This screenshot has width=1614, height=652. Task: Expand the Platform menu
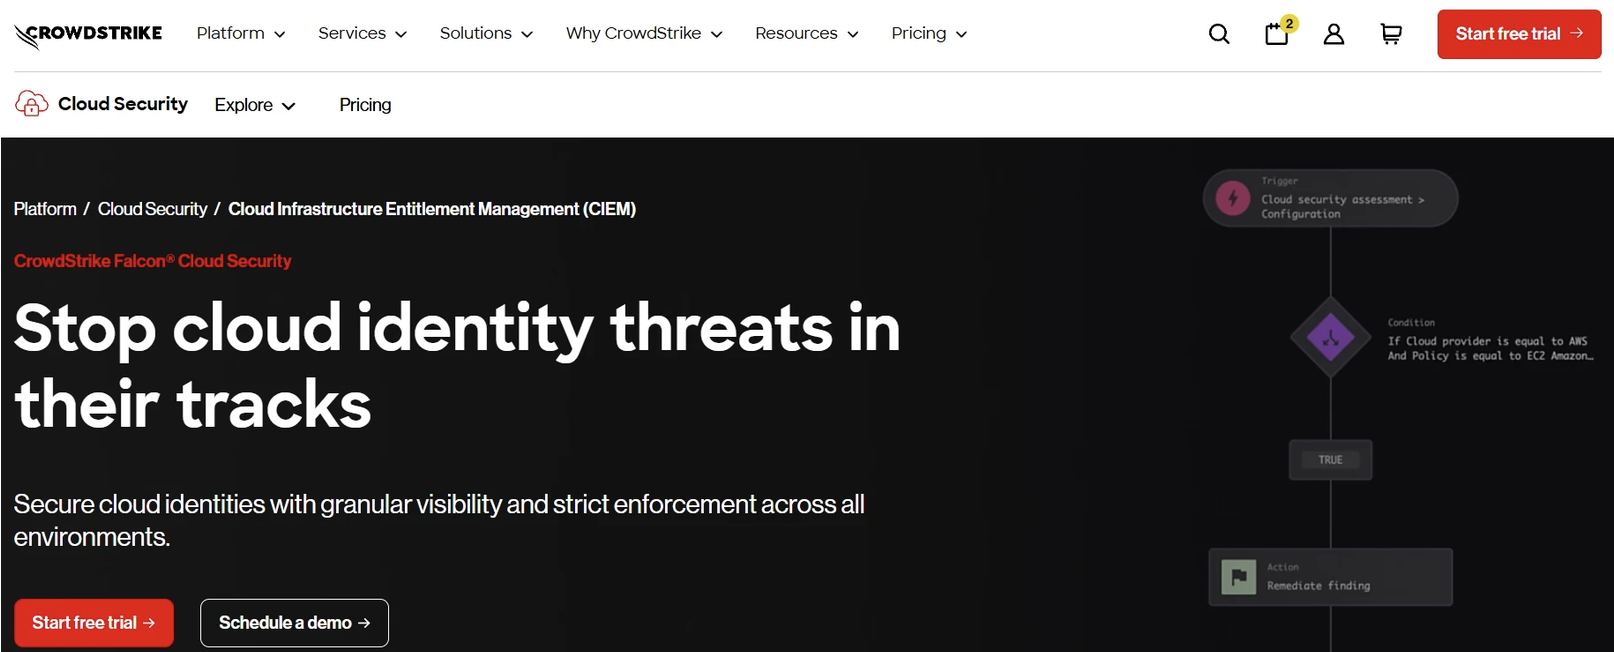241,33
